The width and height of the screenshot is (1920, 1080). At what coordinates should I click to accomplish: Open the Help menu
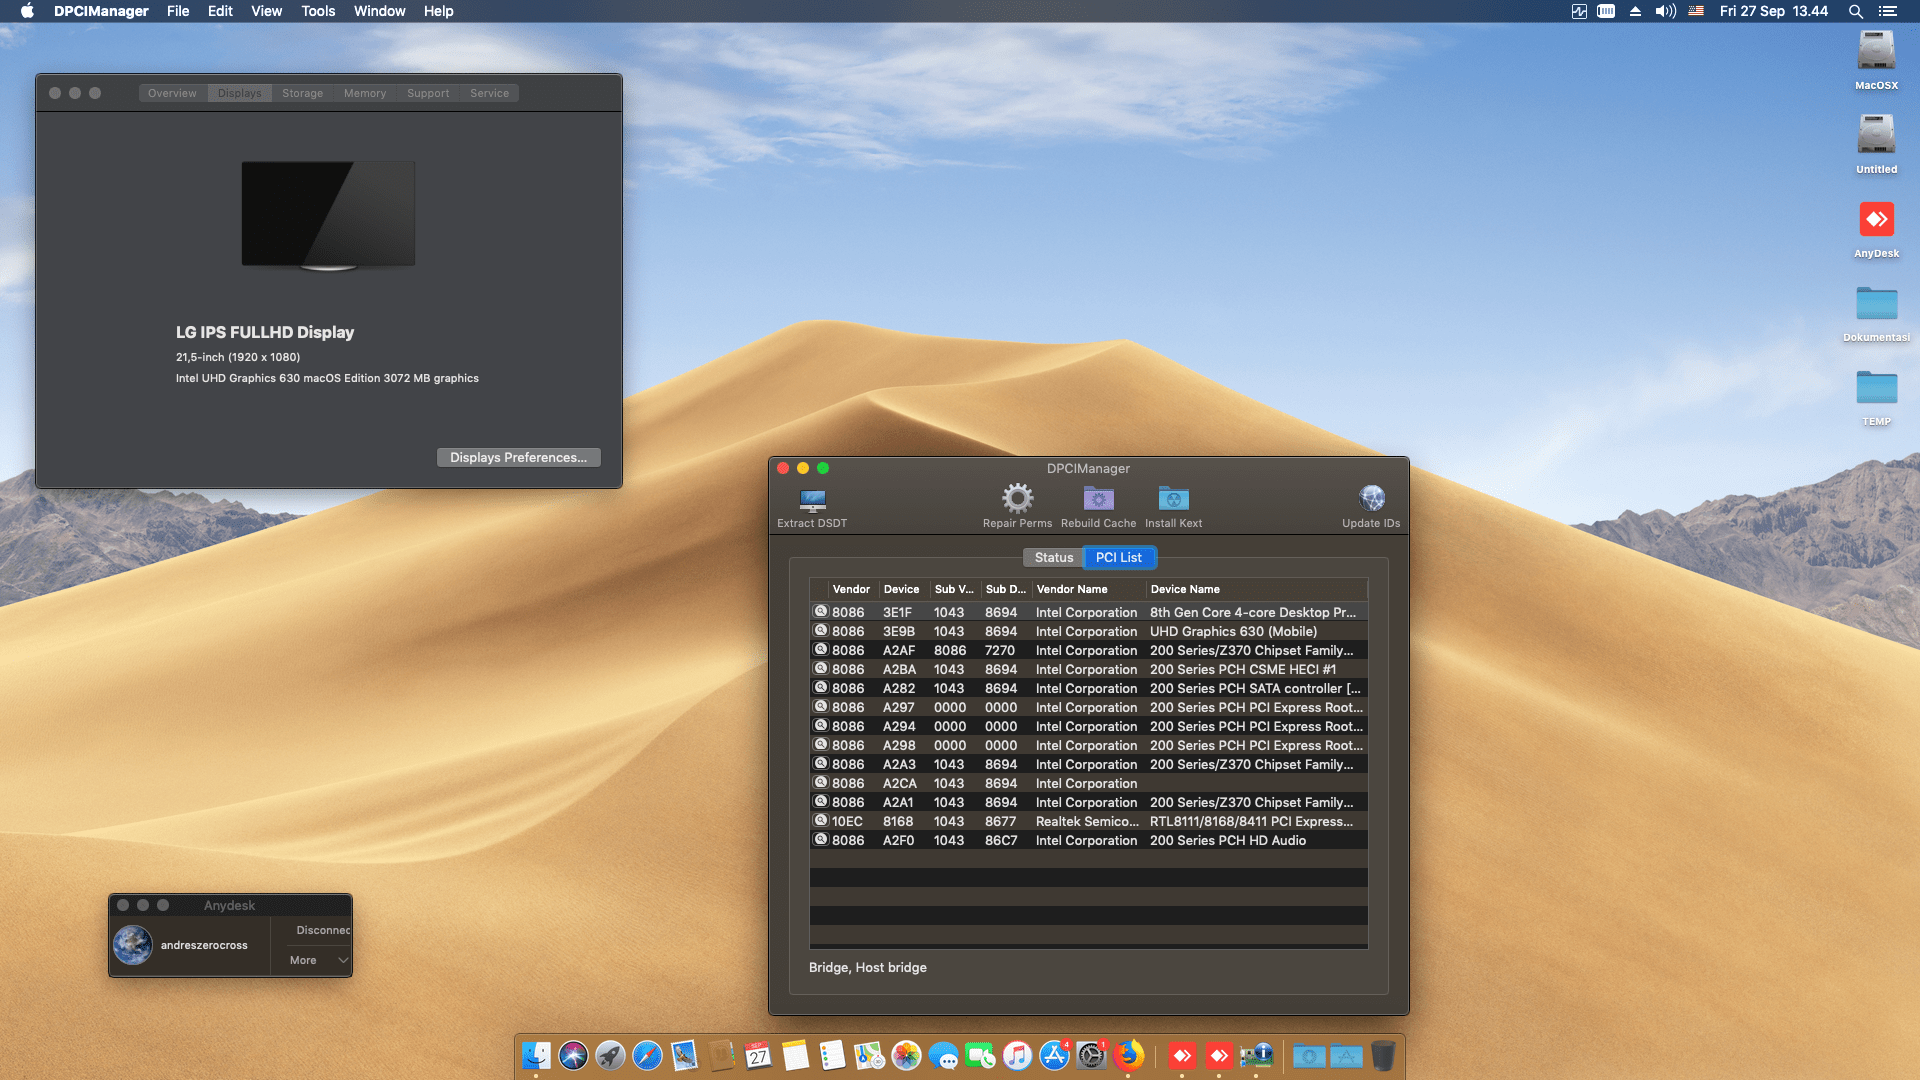pos(438,11)
